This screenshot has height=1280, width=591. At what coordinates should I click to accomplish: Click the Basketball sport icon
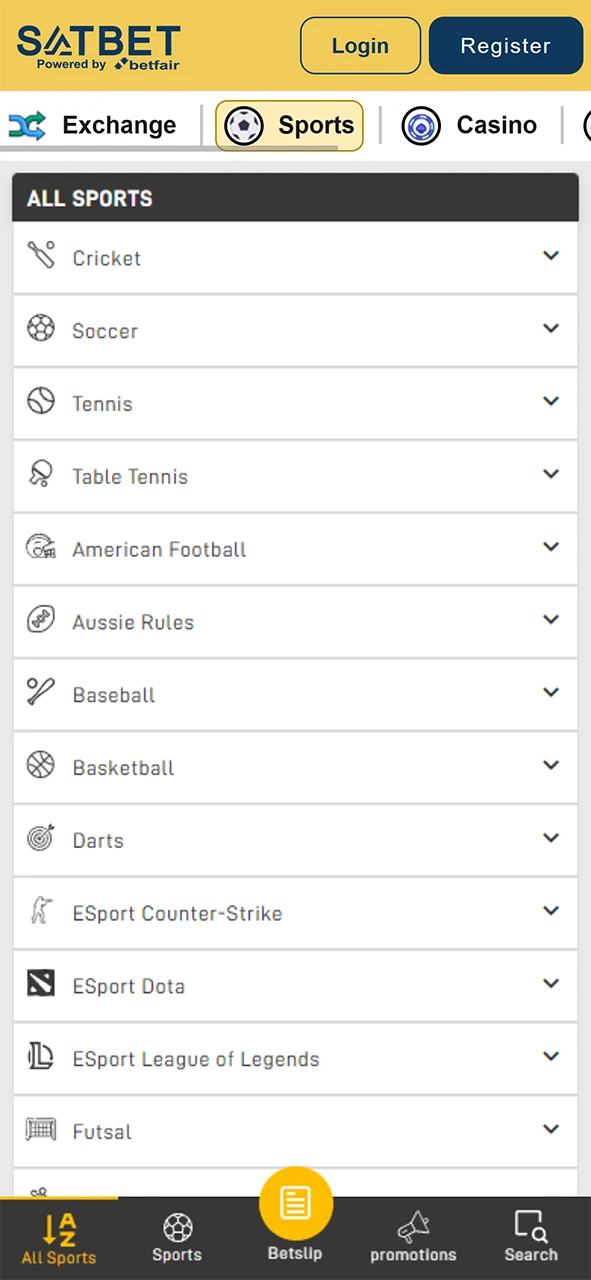pos(41,764)
